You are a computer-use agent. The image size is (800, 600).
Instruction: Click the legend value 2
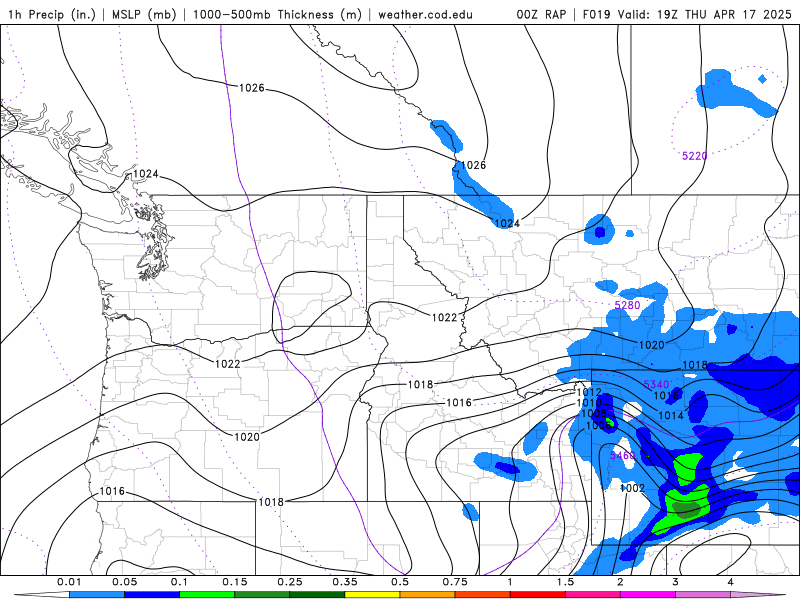(620, 582)
